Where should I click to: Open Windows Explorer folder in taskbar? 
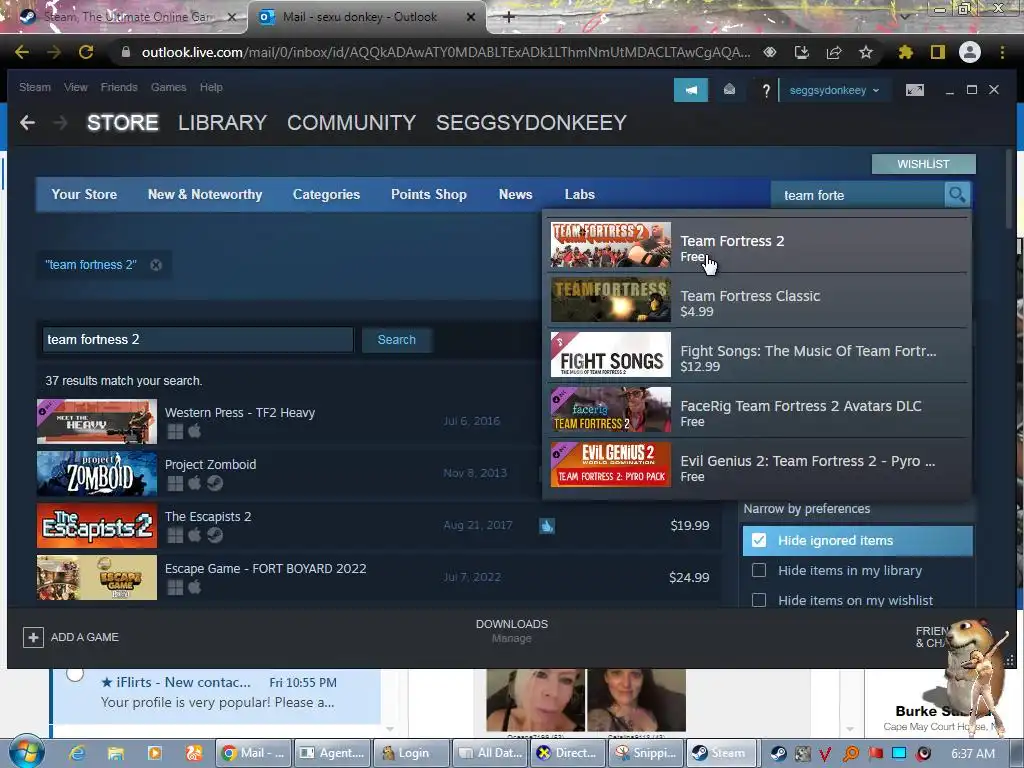pyautogui.click(x=116, y=753)
